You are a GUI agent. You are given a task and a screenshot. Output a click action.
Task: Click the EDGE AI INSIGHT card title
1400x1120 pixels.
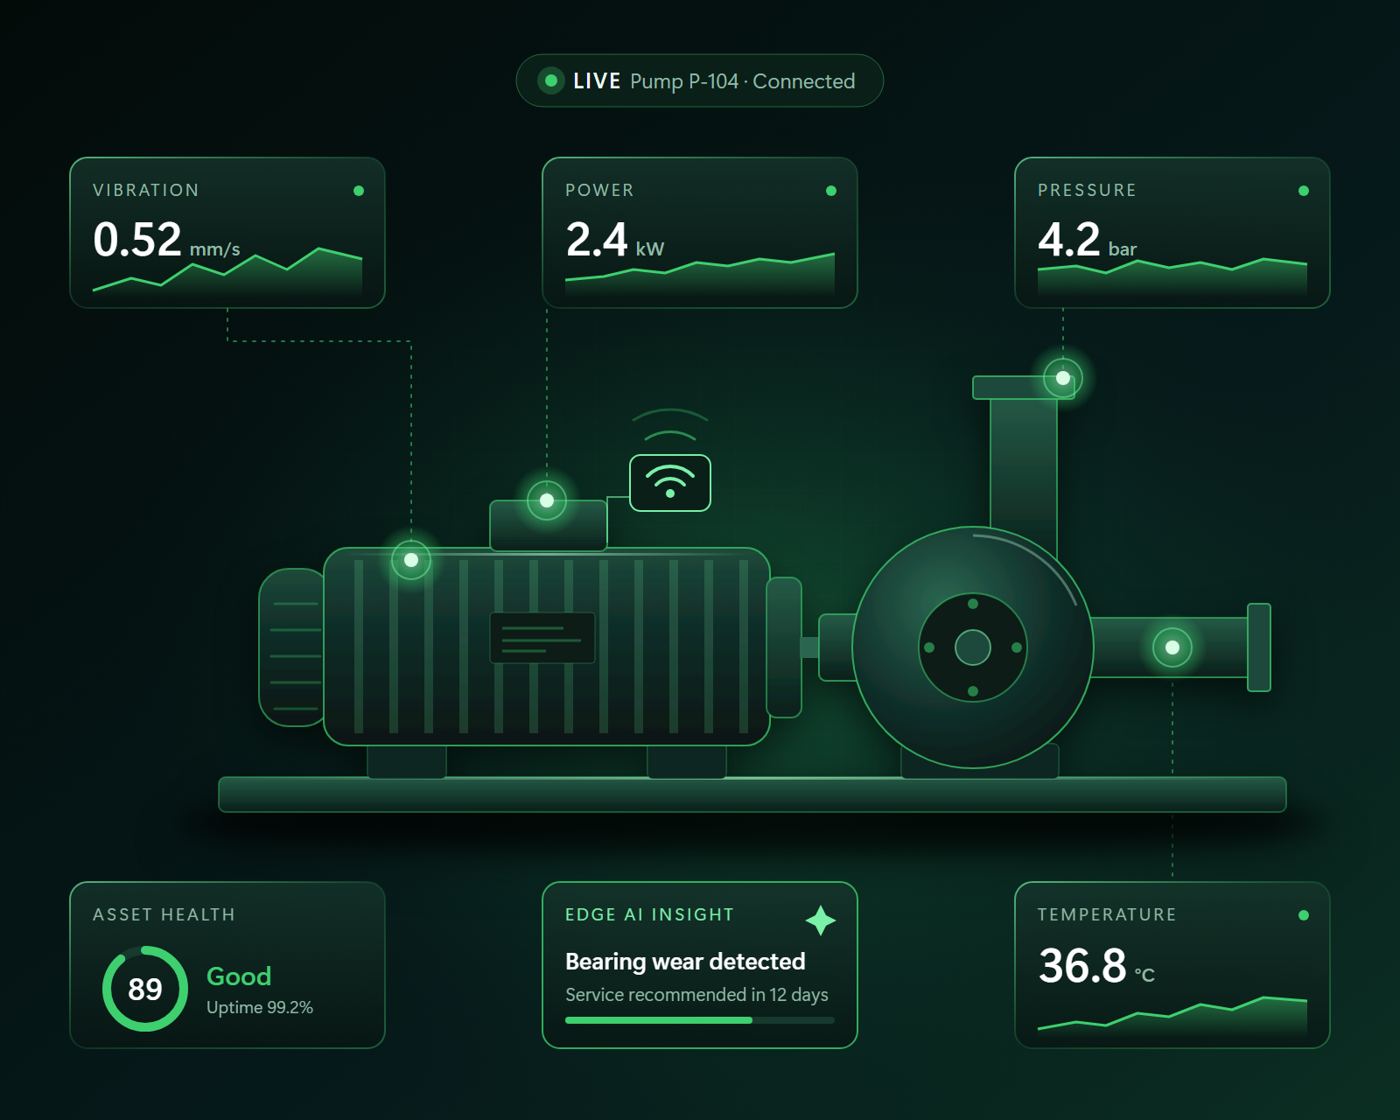[x=650, y=914]
